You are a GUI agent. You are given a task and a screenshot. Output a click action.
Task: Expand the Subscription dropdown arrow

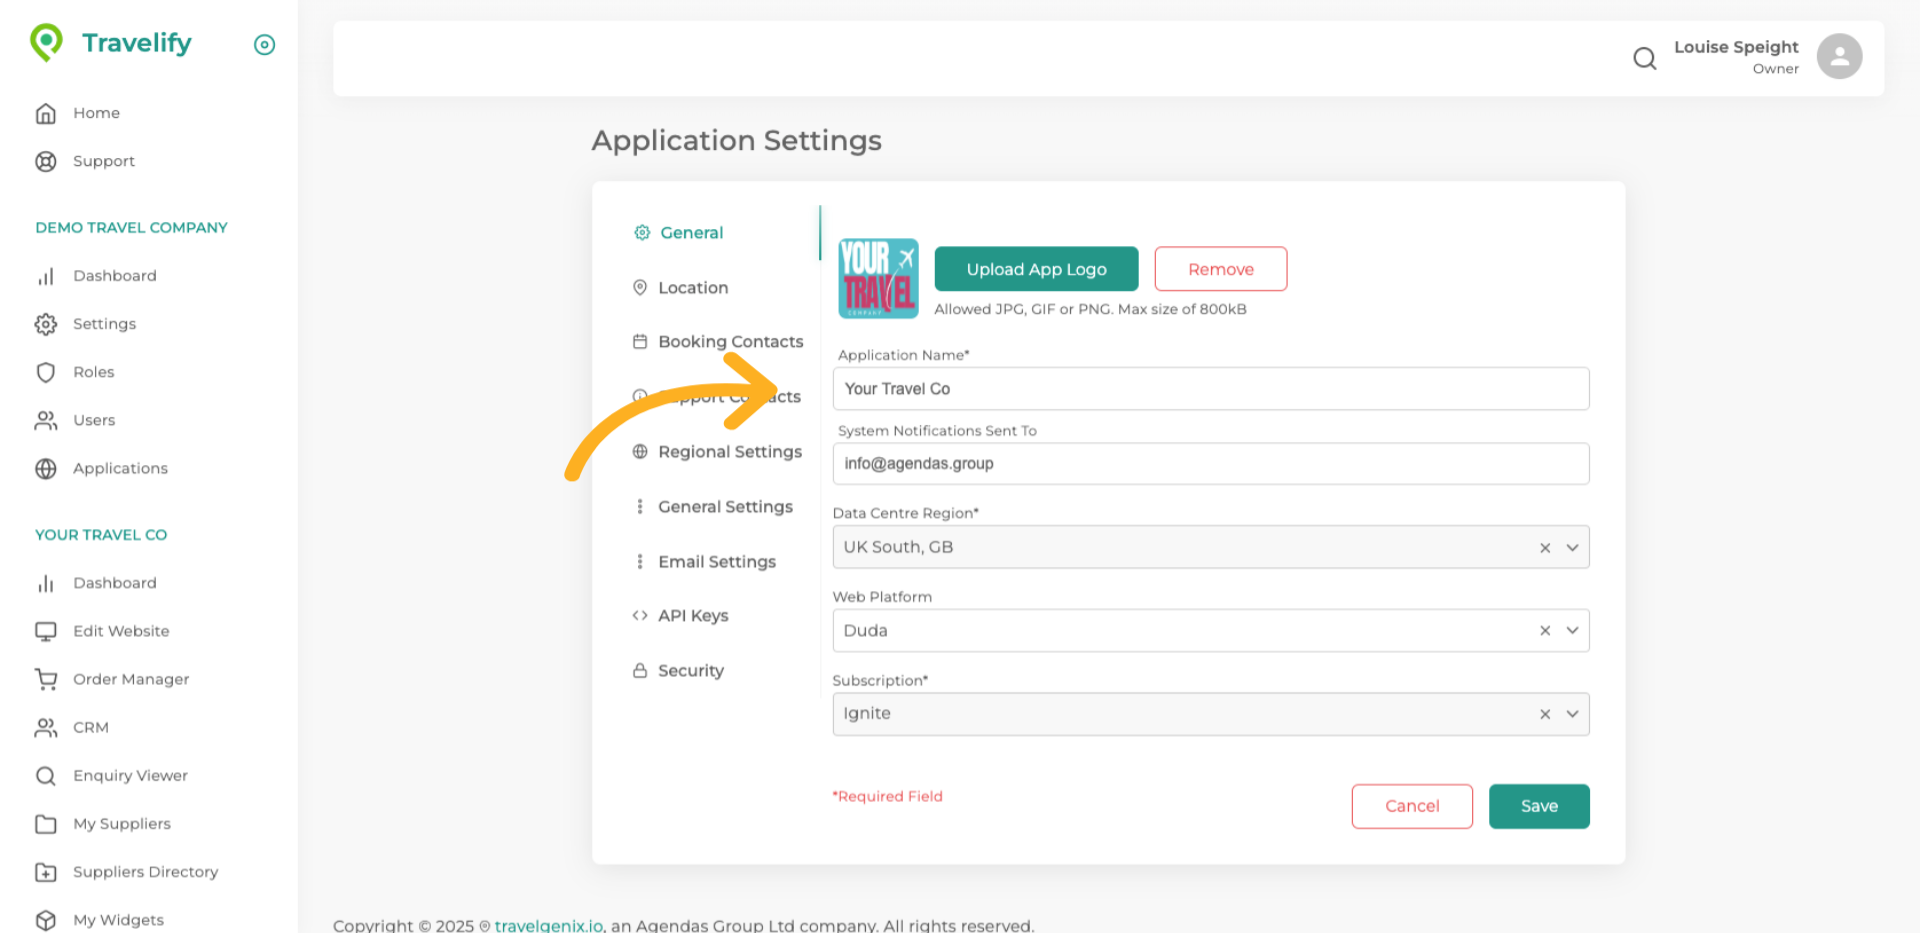1572,714
